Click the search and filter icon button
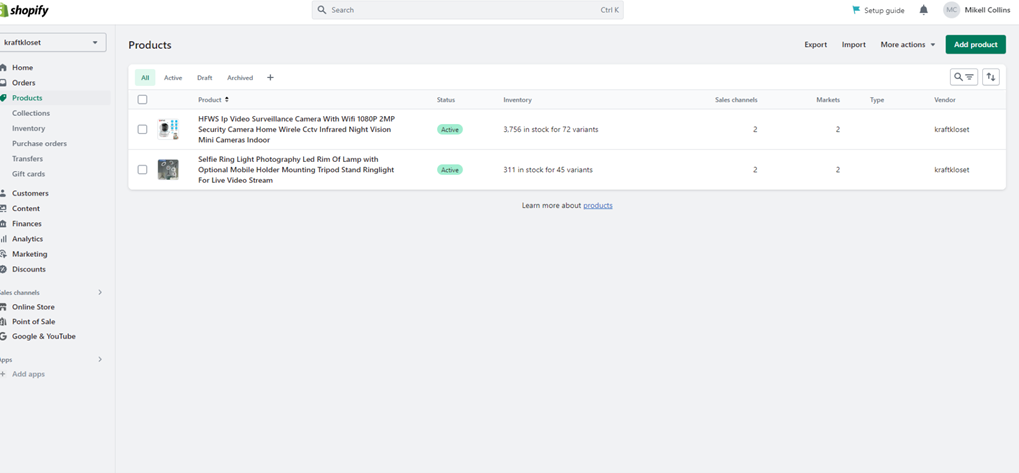The height and width of the screenshot is (473, 1019). pyautogui.click(x=964, y=77)
